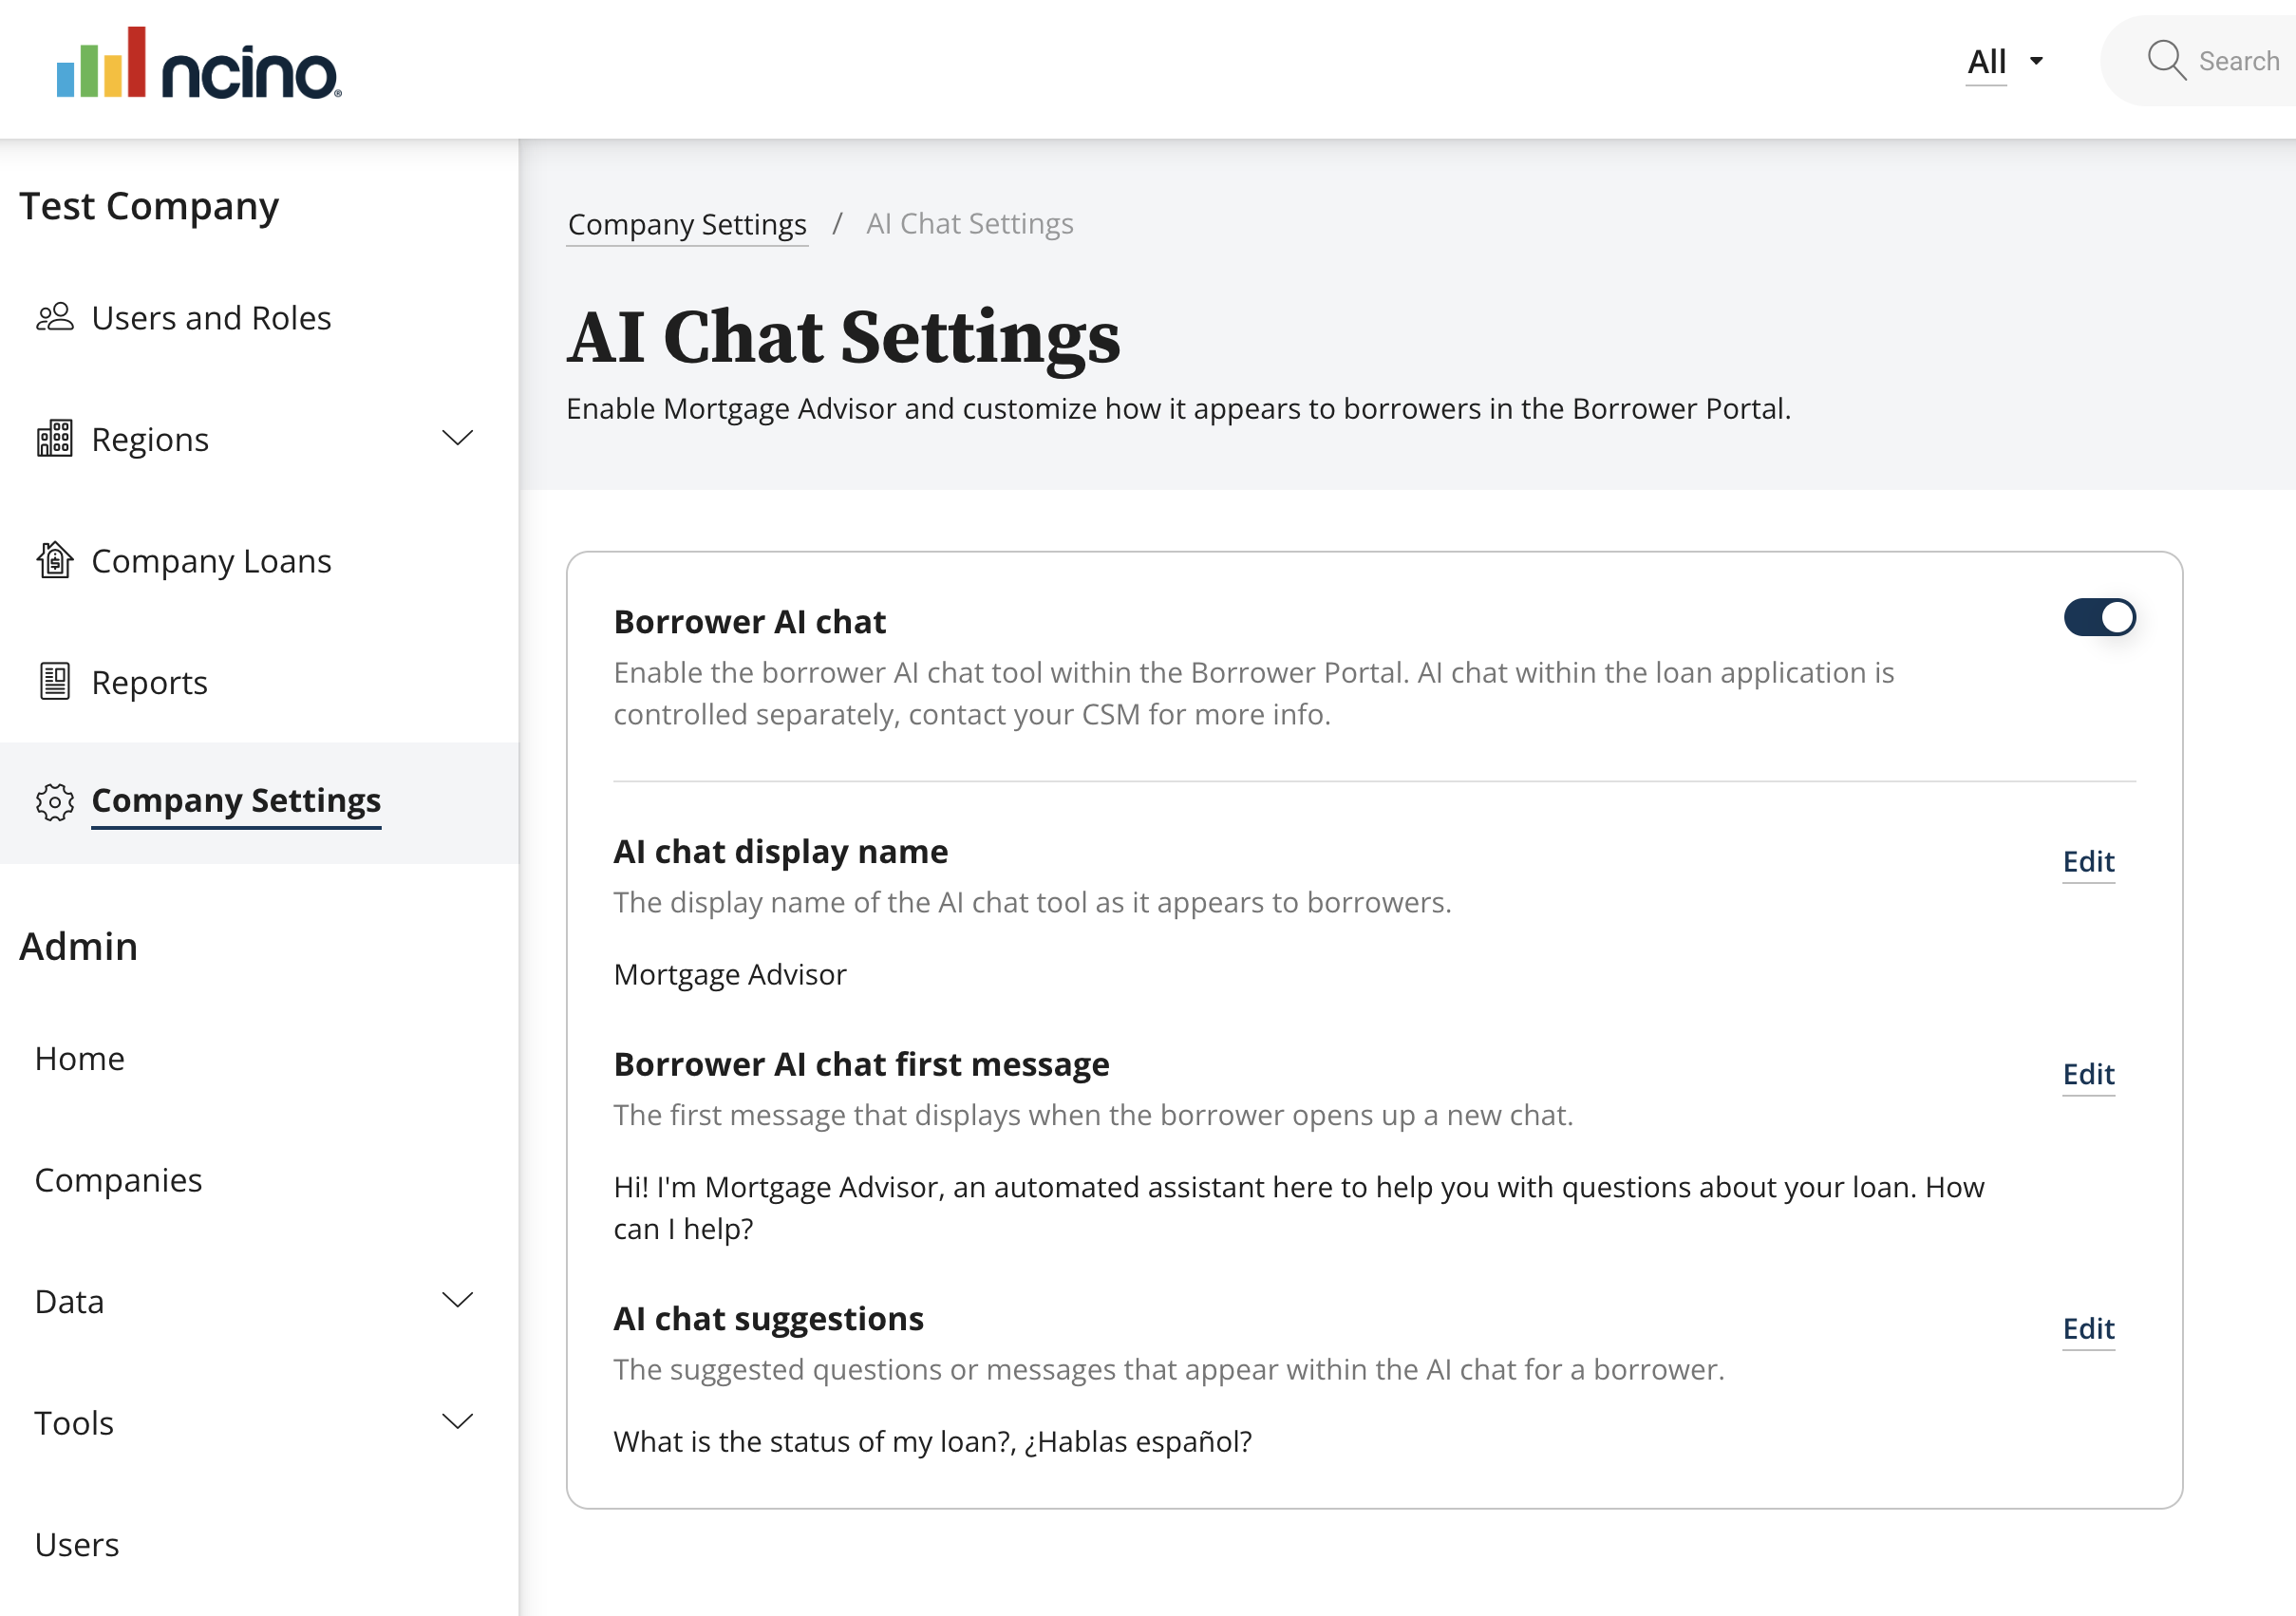Edit the AI chat suggestions
Image resolution: width=2296 pixels, height=1616 pixels.
pos(2088,1329)
